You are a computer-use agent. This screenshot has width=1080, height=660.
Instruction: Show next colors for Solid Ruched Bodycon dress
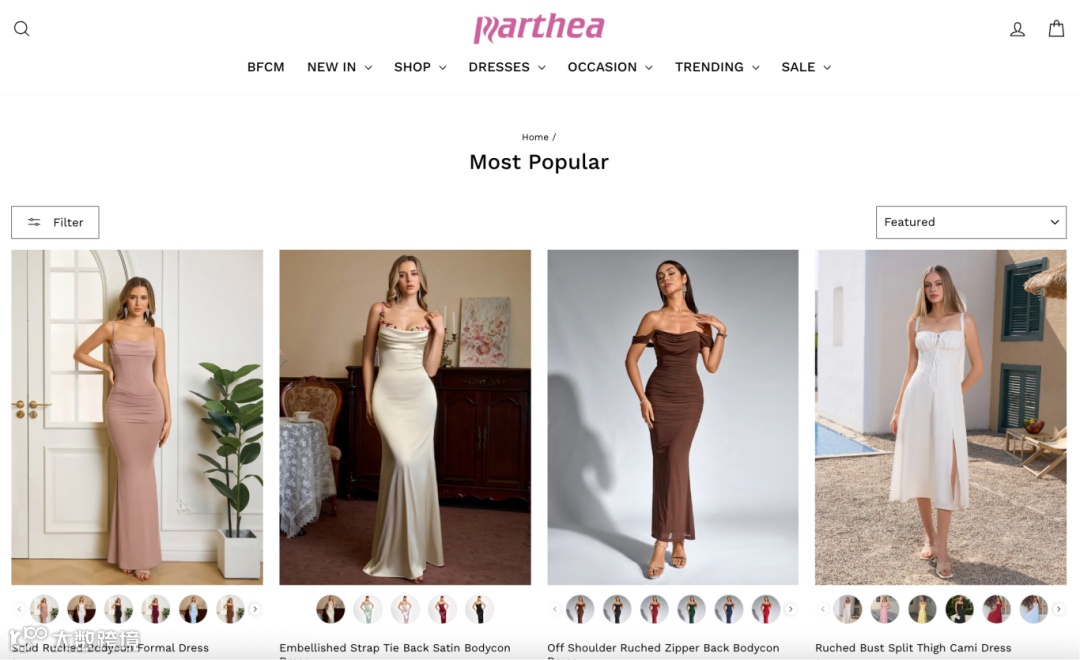click(x=255, y=609)
